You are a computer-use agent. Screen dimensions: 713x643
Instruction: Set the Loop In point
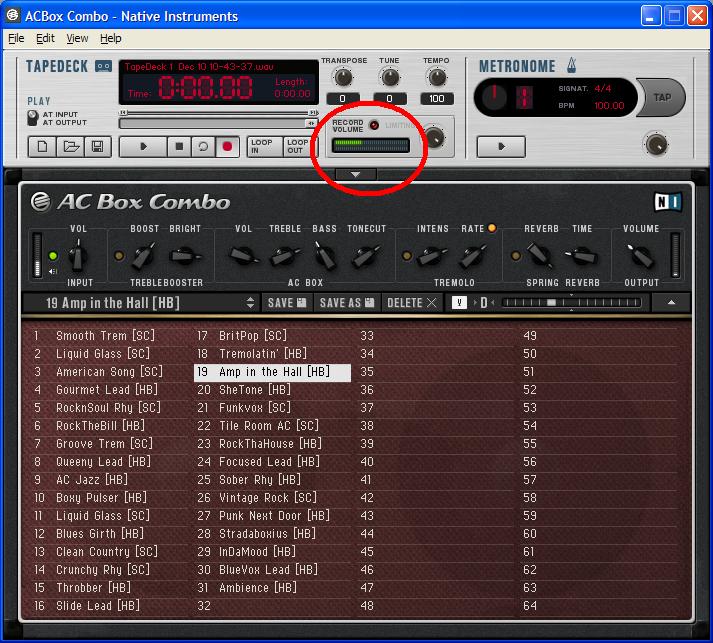click(264, 146)
